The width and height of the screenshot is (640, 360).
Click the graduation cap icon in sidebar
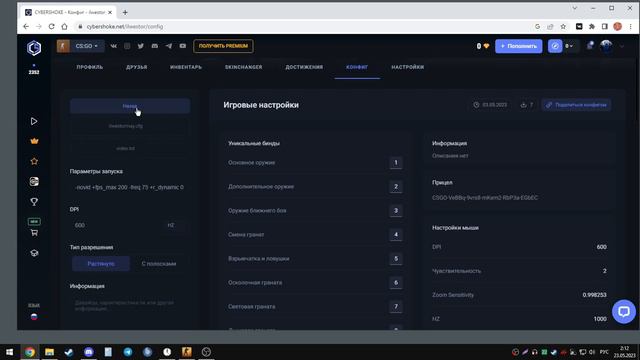pos(34,253)
